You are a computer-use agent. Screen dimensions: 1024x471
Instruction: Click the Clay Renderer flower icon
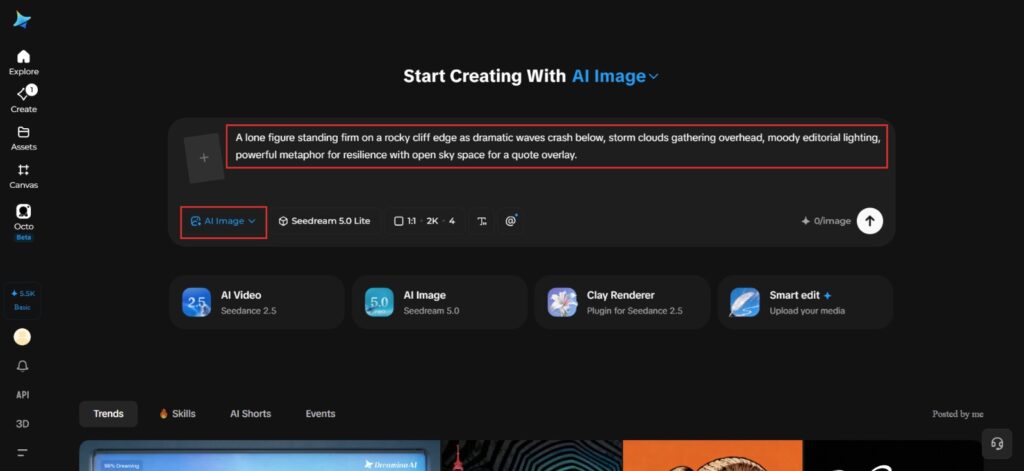tap(562, 302)
